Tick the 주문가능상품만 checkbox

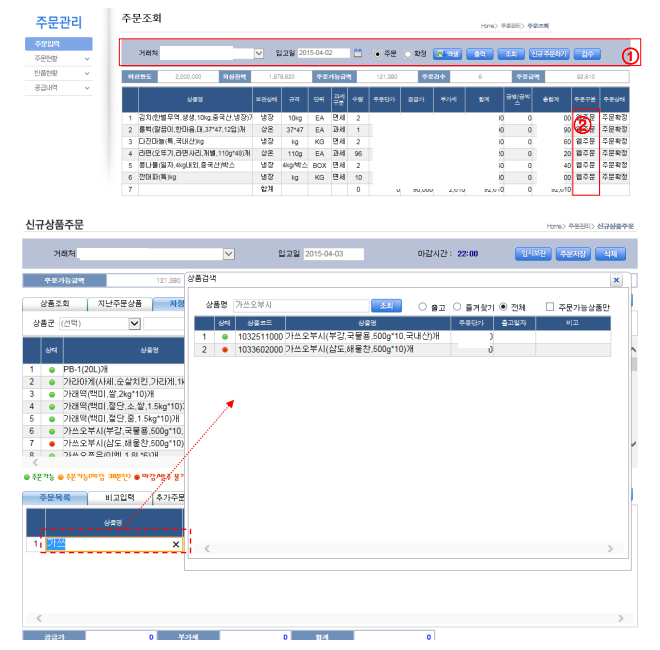549,307
